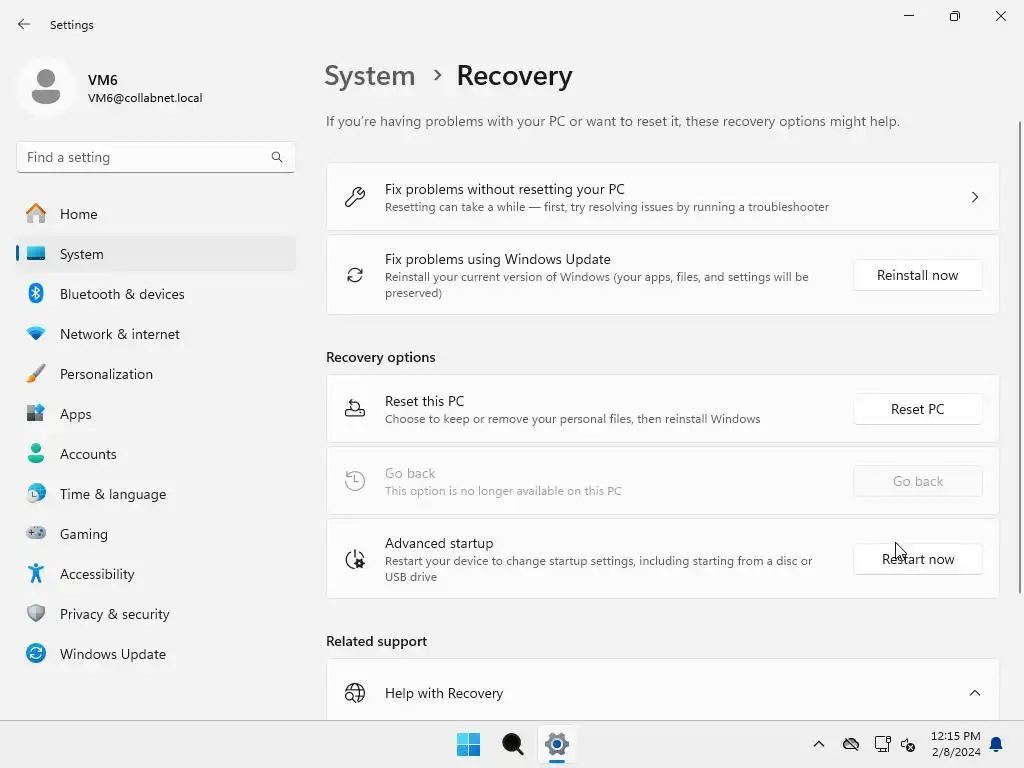Click the 'Recovery options' heading text
Image resolution: width=1024 pixels, height=768 pixels.
381,357
